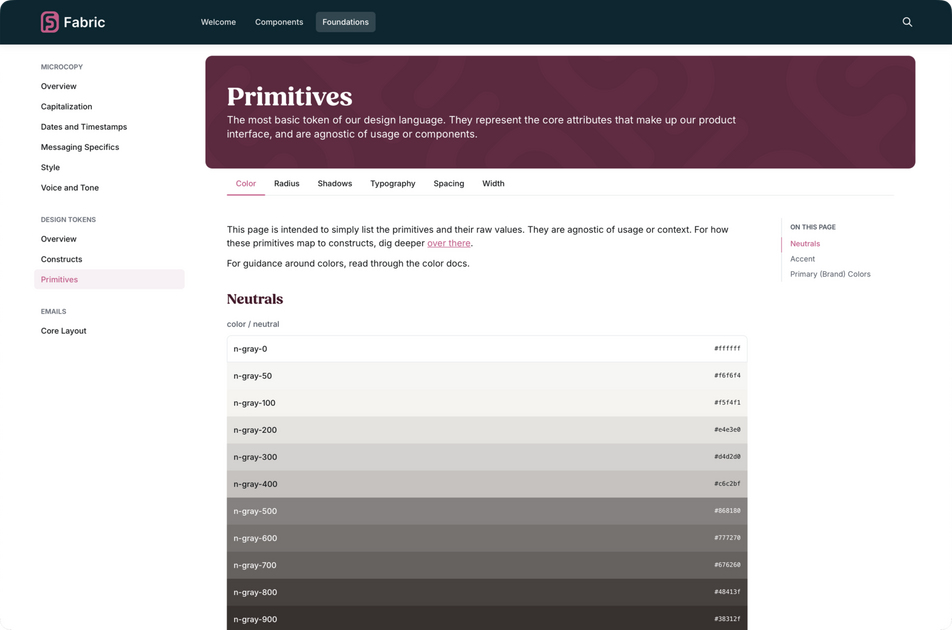Open the 'over there' link
The height and width of the screenshot is (630, 952).
pos(448,242)
